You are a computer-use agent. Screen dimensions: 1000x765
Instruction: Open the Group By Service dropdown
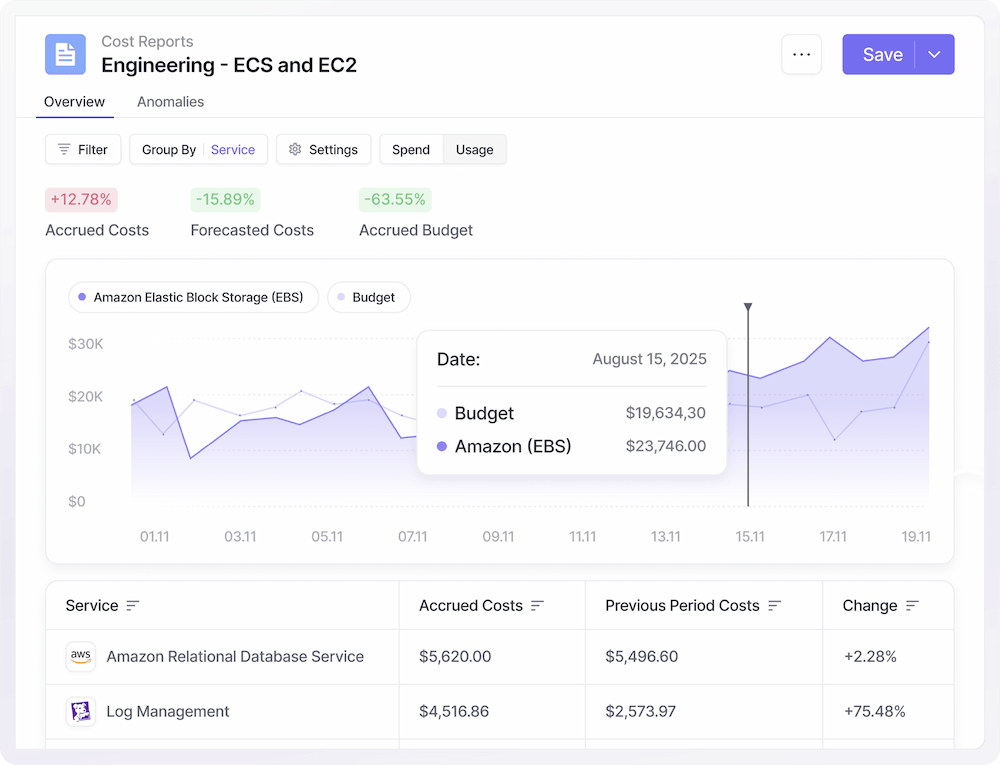[x=198, y=150]
